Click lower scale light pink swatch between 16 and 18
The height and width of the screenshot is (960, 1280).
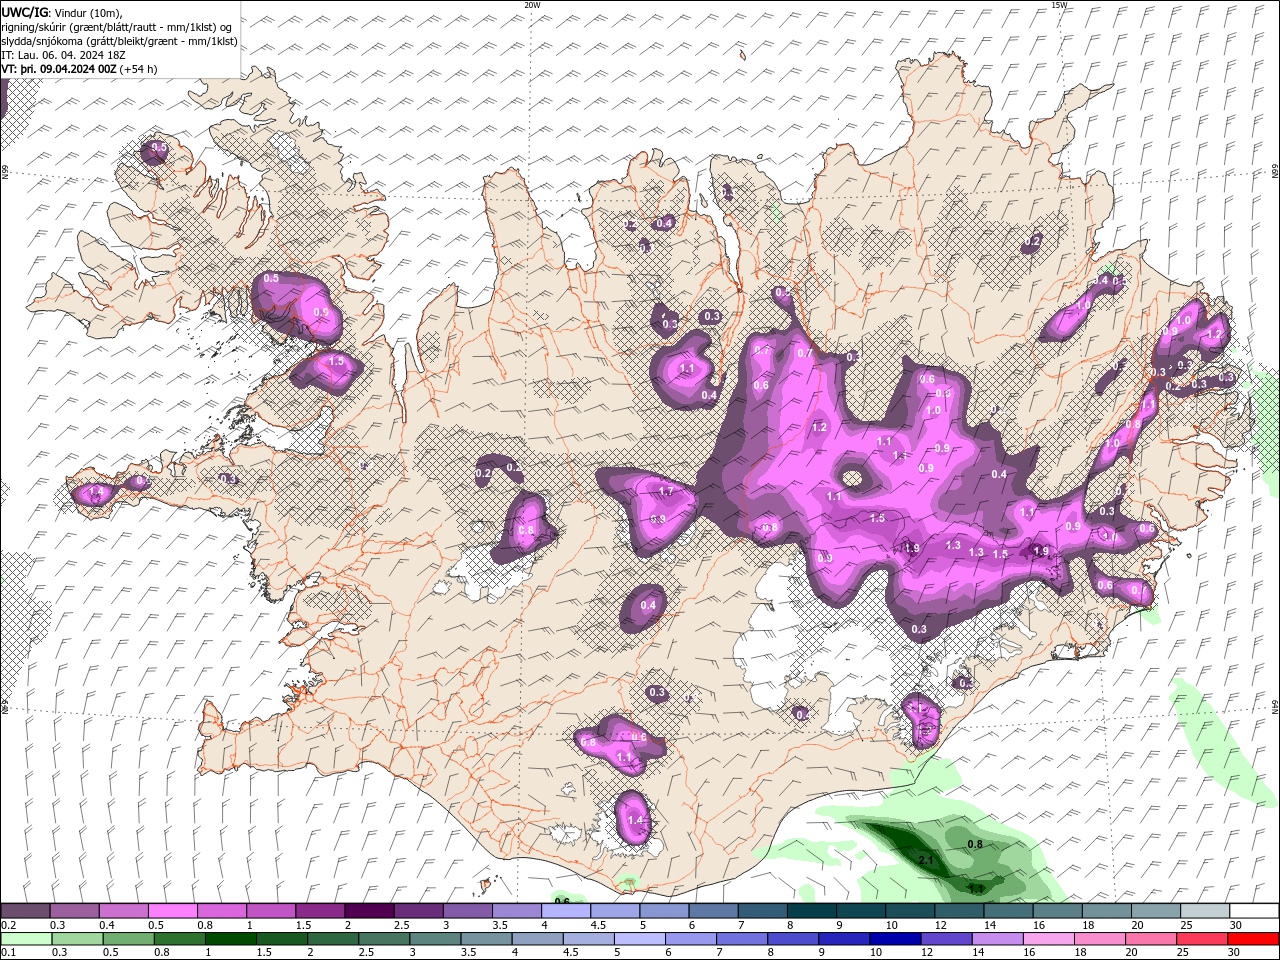point(1049,939)
